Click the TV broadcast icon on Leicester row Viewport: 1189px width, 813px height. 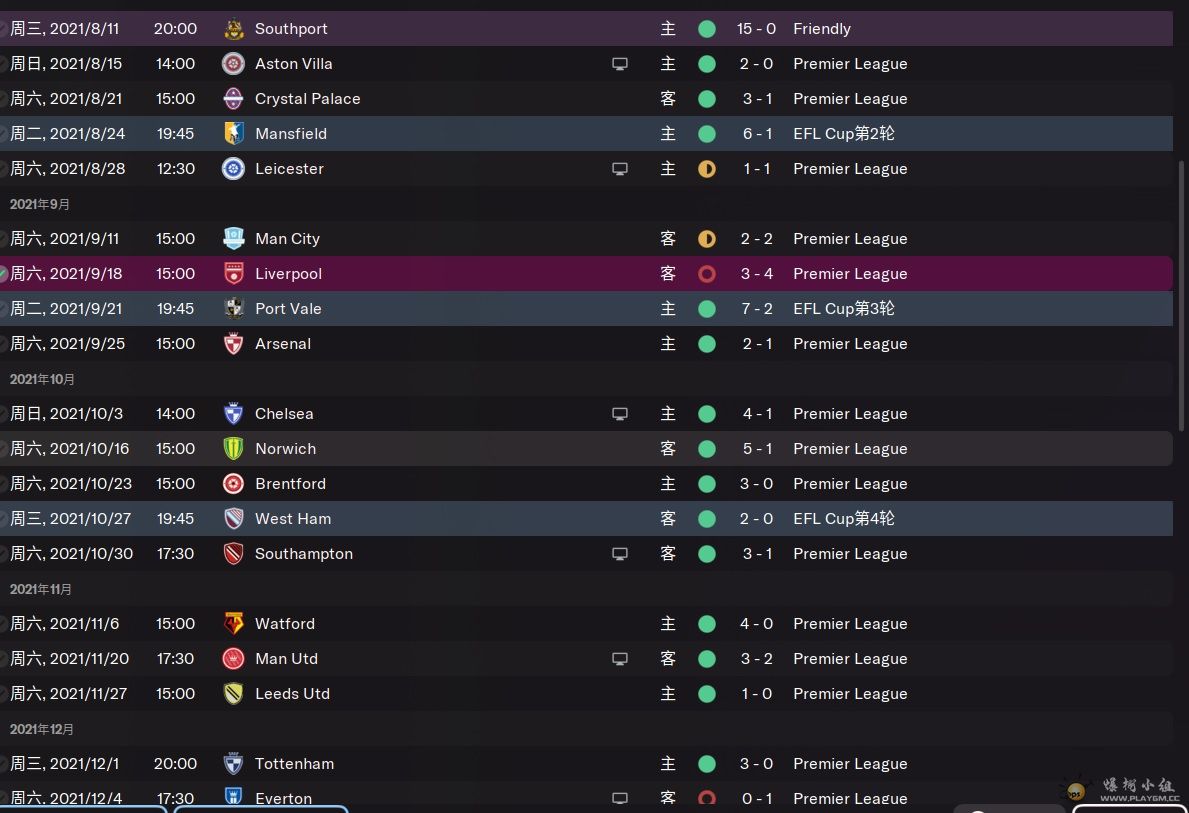click(620, 169)
